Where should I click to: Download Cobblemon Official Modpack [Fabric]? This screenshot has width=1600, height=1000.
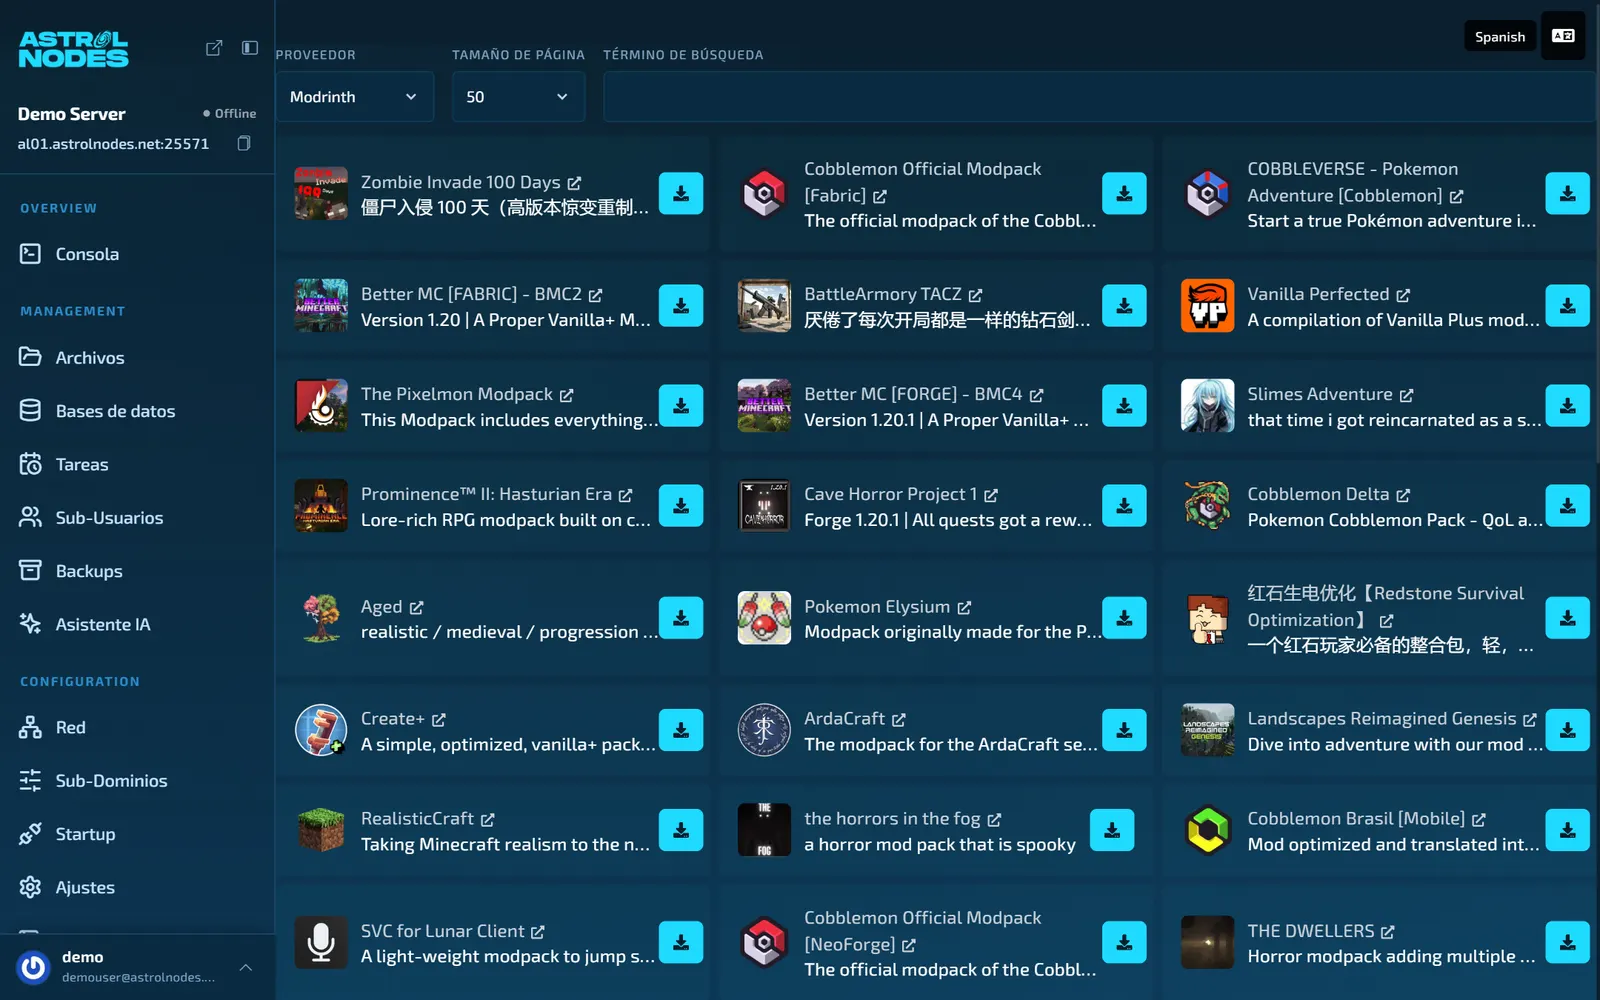coord(1124,194)
